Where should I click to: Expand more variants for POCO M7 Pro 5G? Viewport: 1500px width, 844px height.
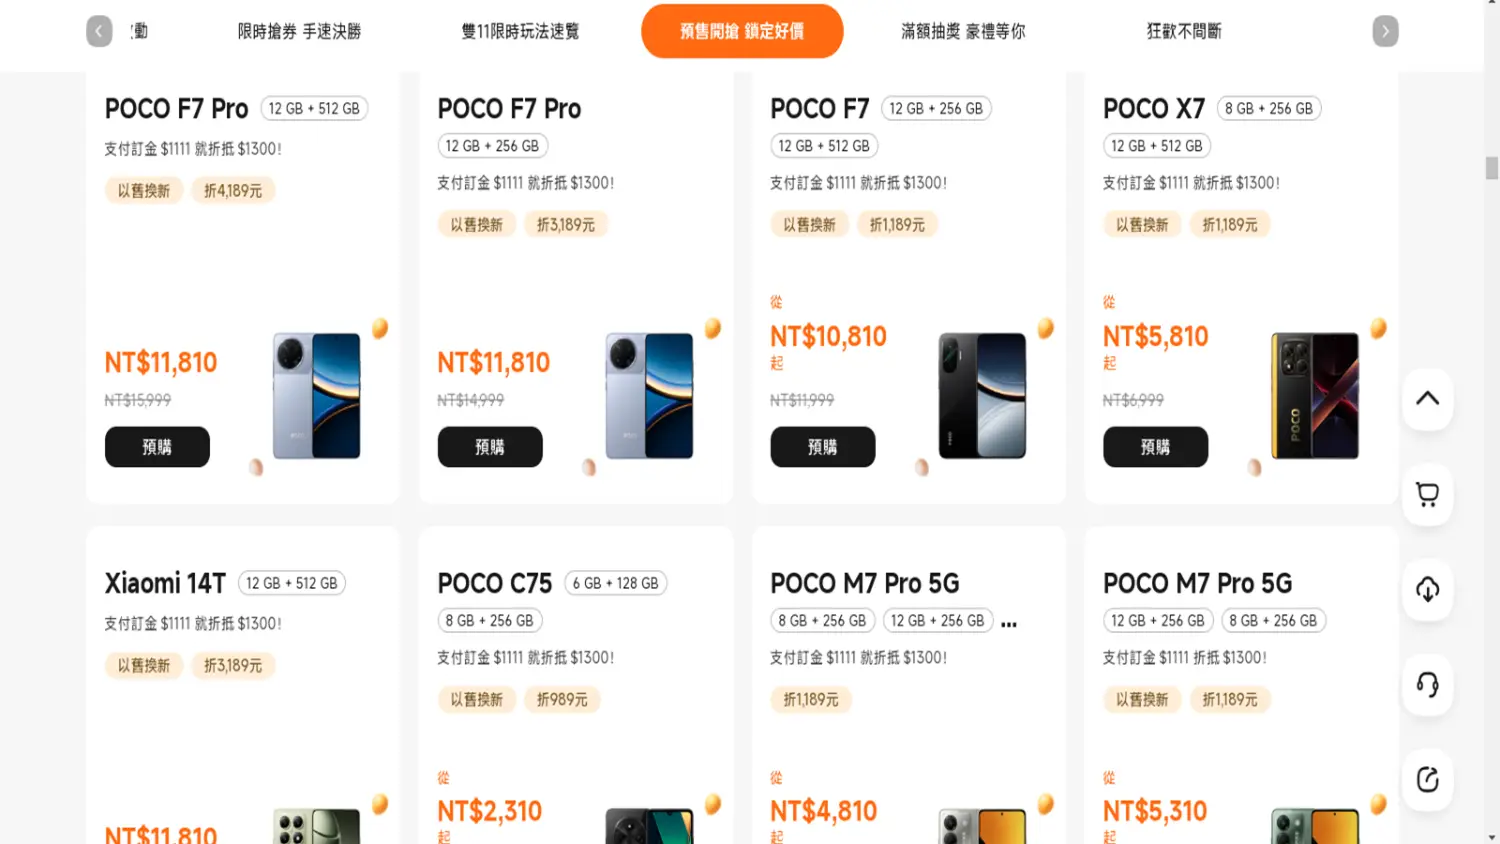coord(1009,623)
